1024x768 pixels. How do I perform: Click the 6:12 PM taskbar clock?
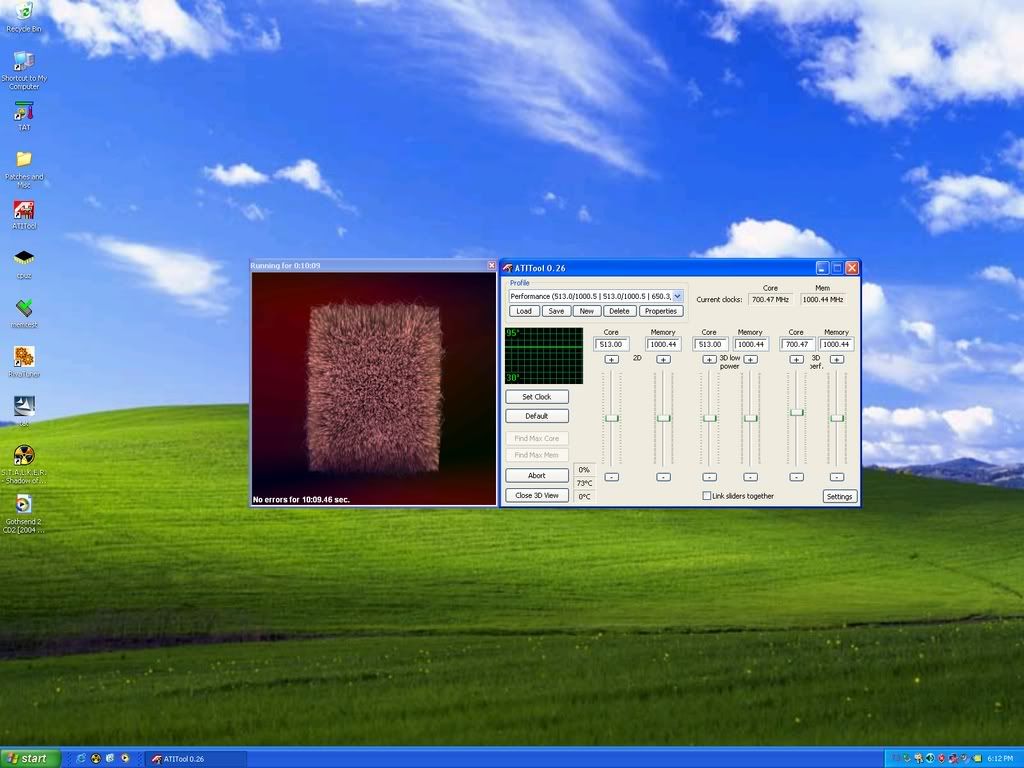(1000, 759)
